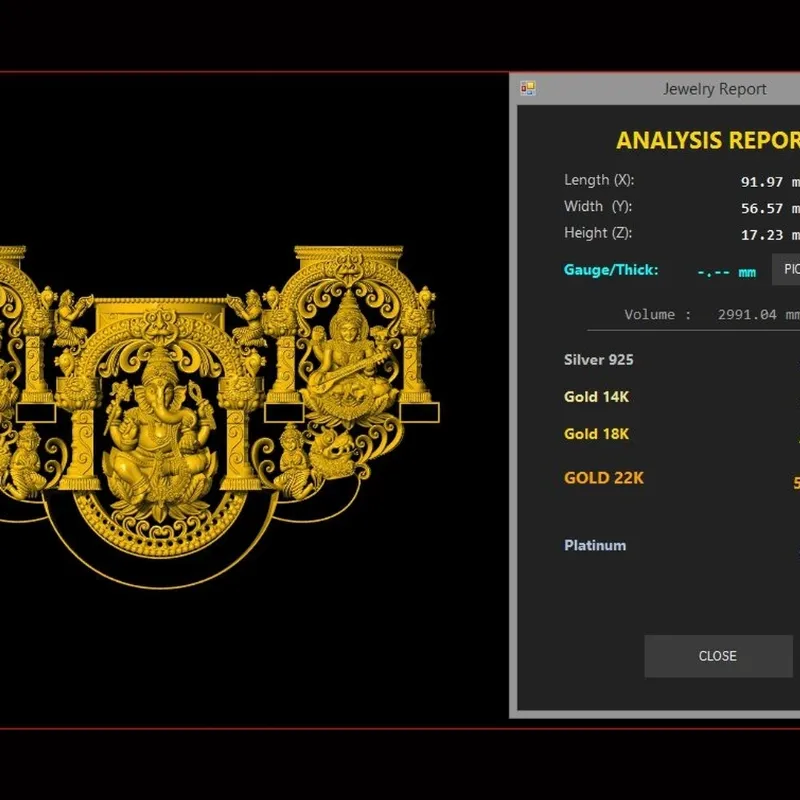Click the Jewelry Report window icon
Image resolution: width=800 pixels, height=800 pixels.
528,88
